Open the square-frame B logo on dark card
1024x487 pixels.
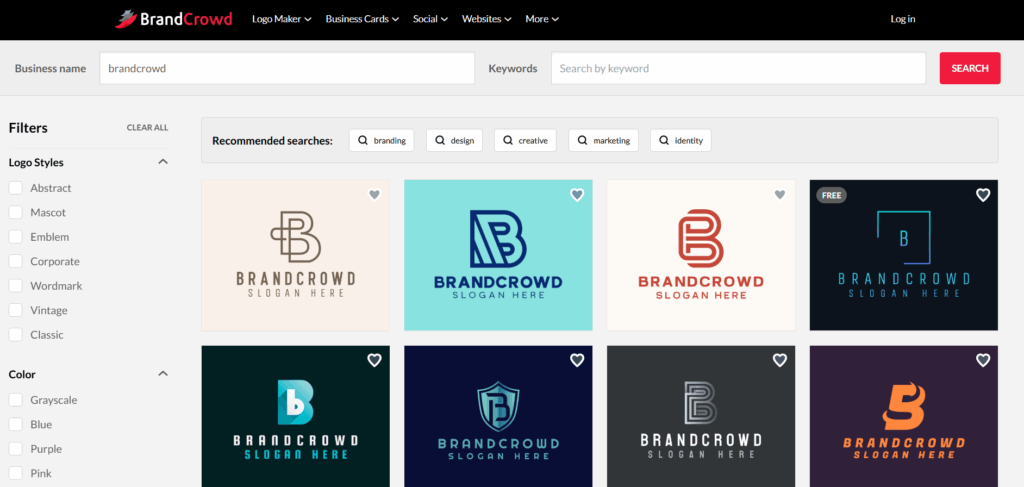coord(904,255)
